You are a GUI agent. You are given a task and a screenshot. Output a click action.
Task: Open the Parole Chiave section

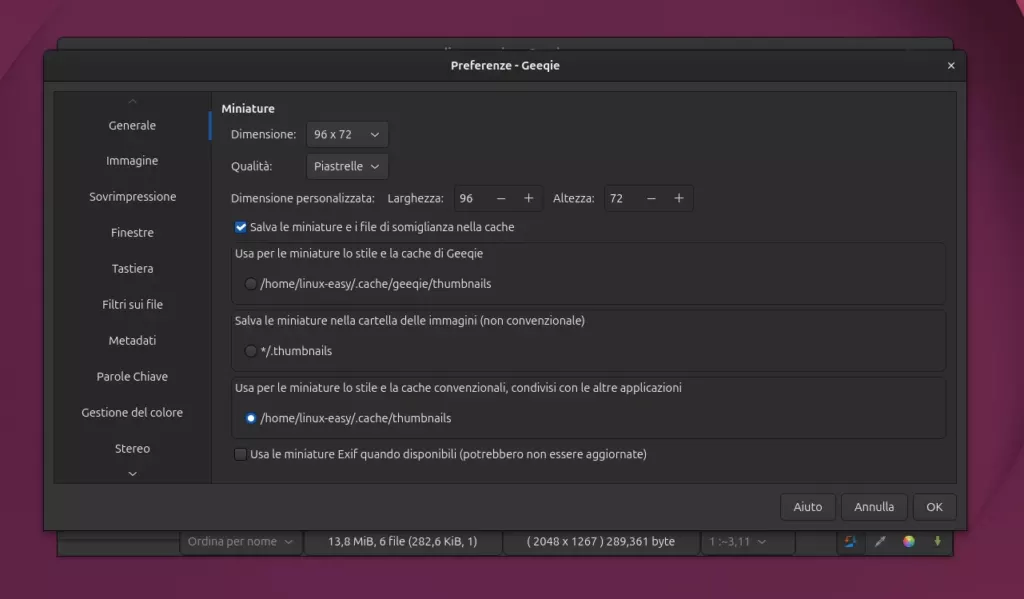132,376
